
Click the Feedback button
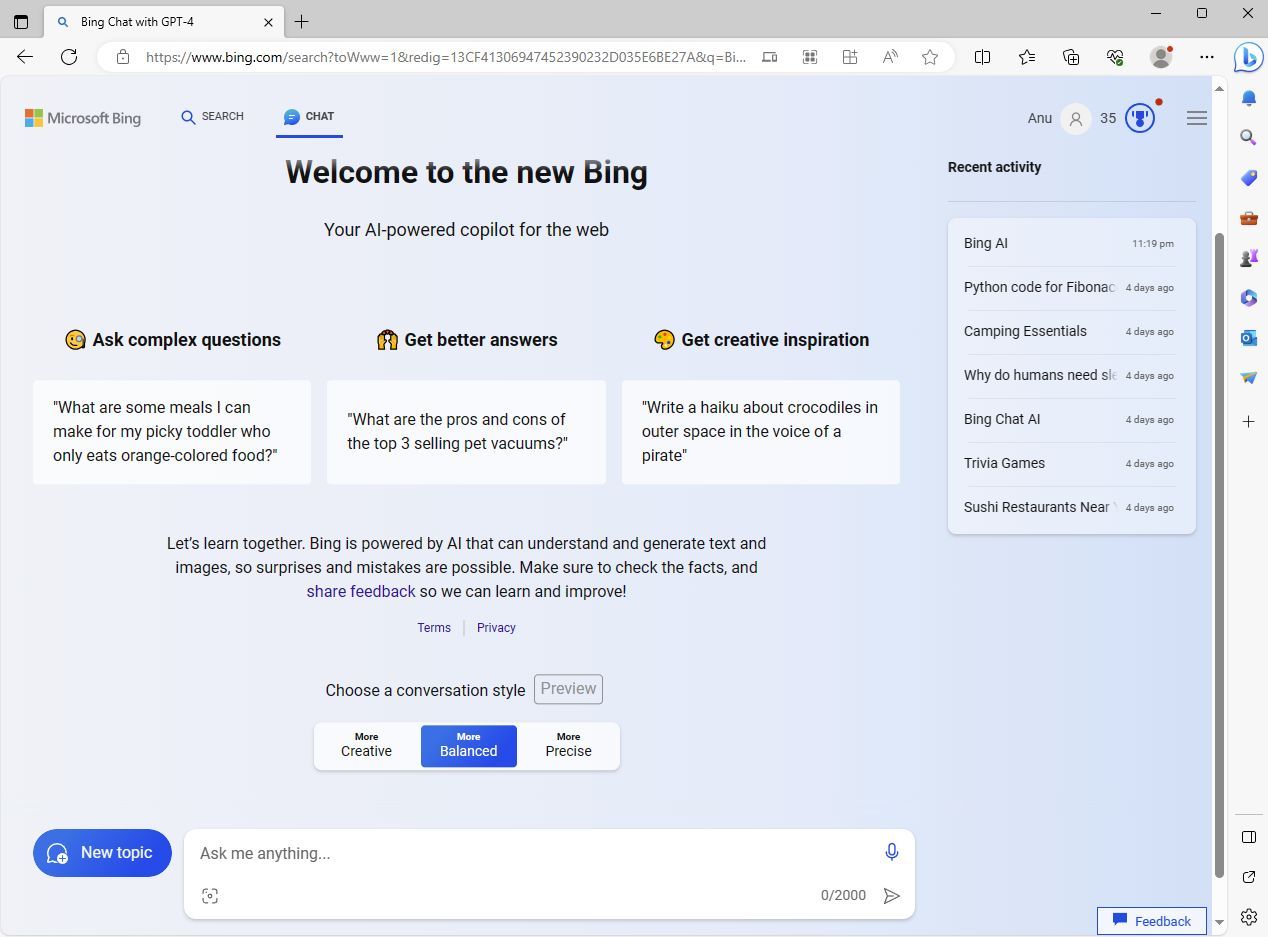1151,920
